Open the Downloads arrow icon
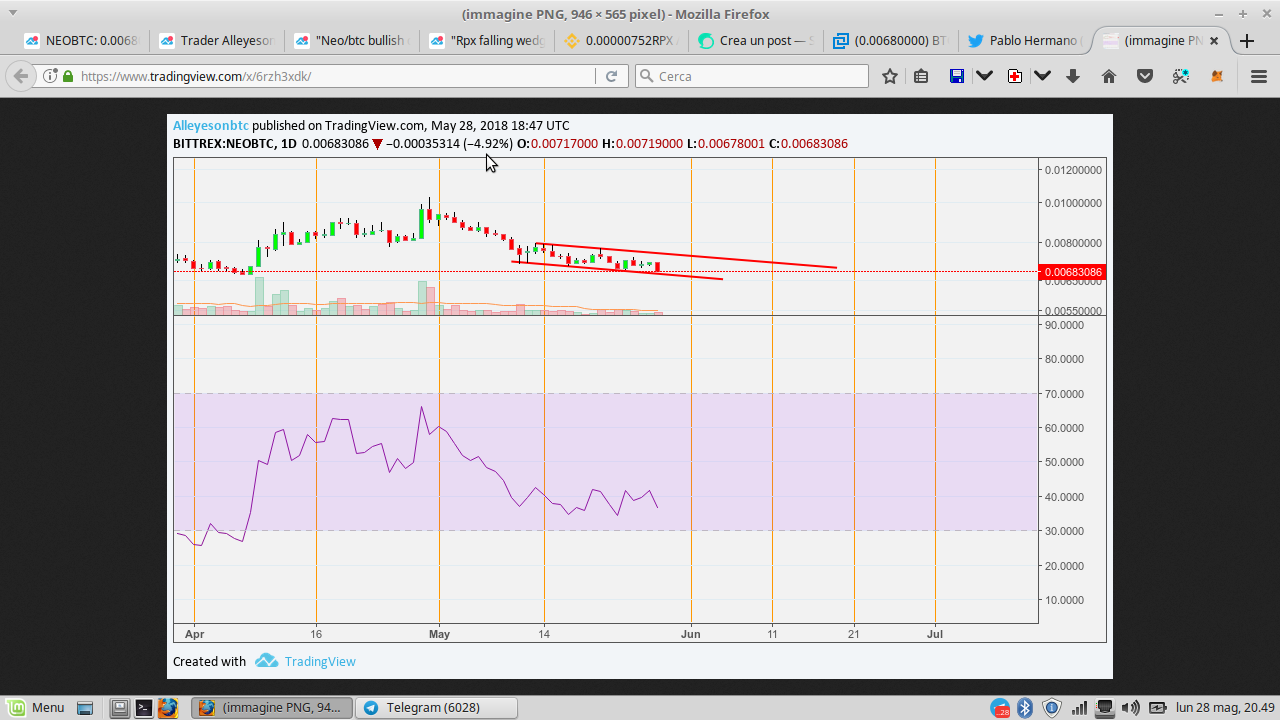The height and width of the screenshot is (720, 1280). click(1073, 76)
